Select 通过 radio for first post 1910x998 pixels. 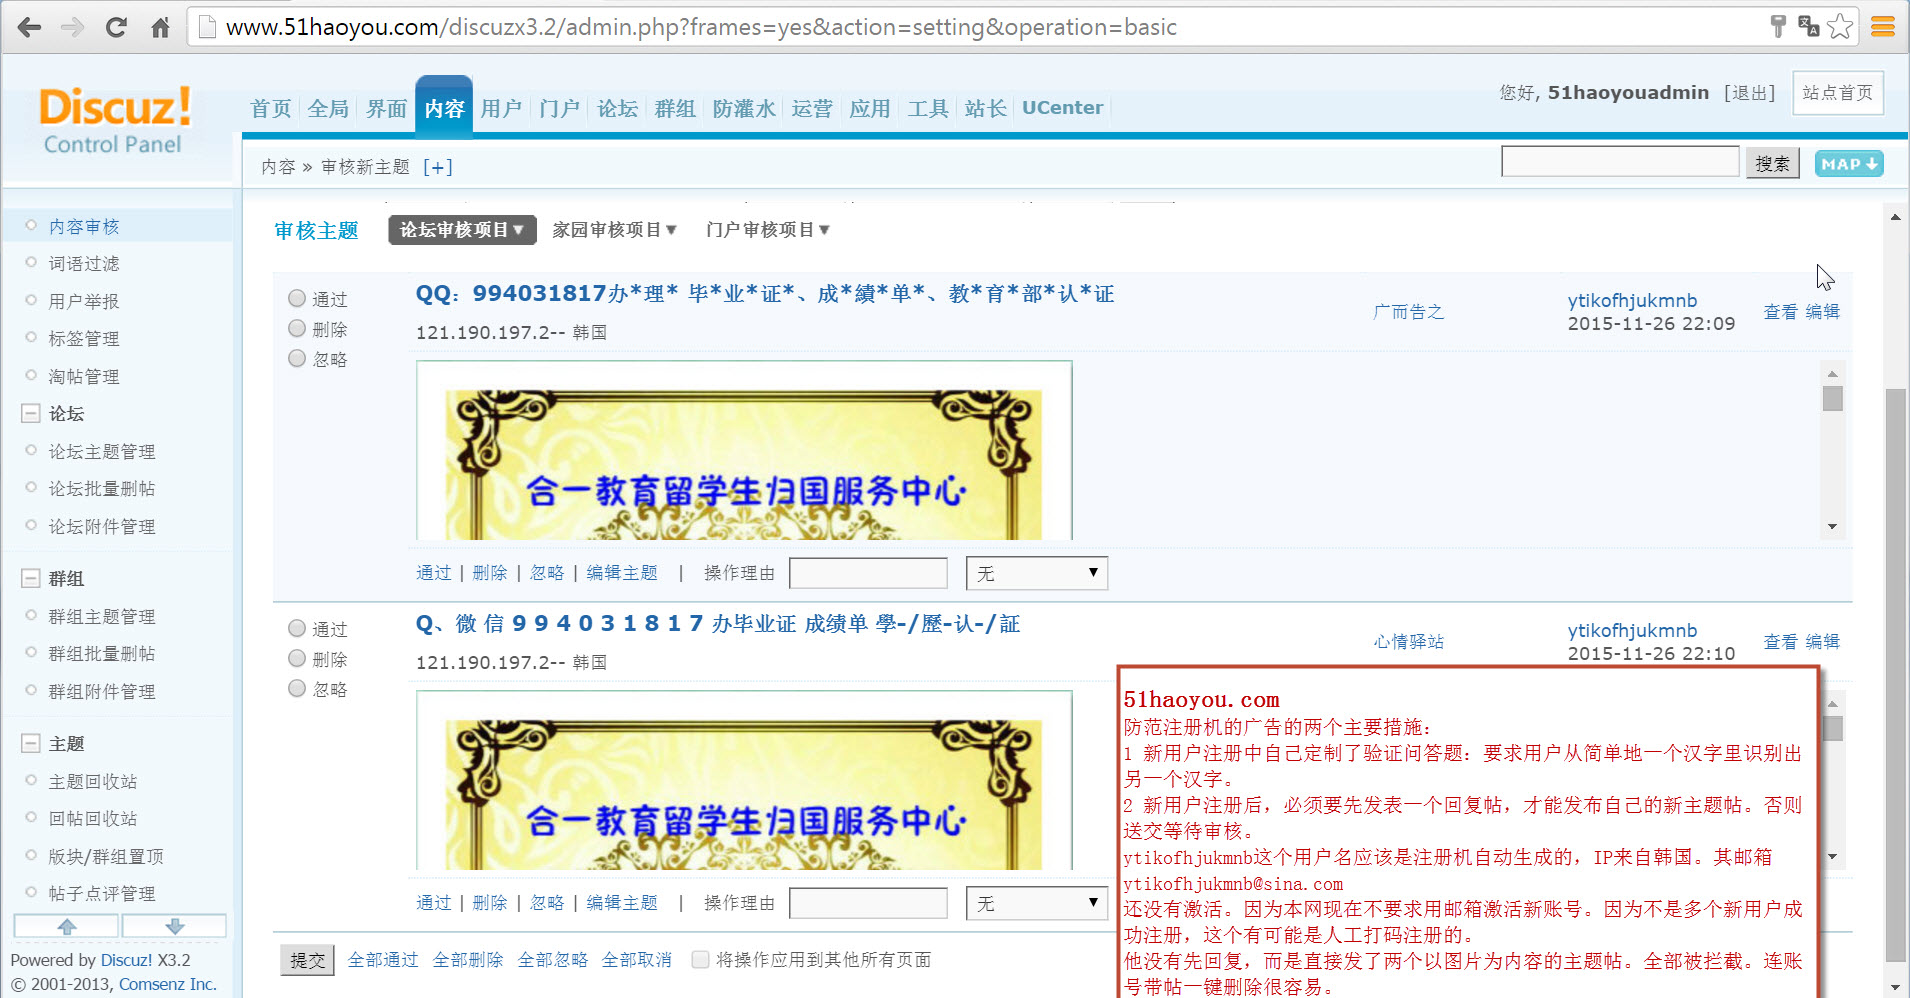297,298
